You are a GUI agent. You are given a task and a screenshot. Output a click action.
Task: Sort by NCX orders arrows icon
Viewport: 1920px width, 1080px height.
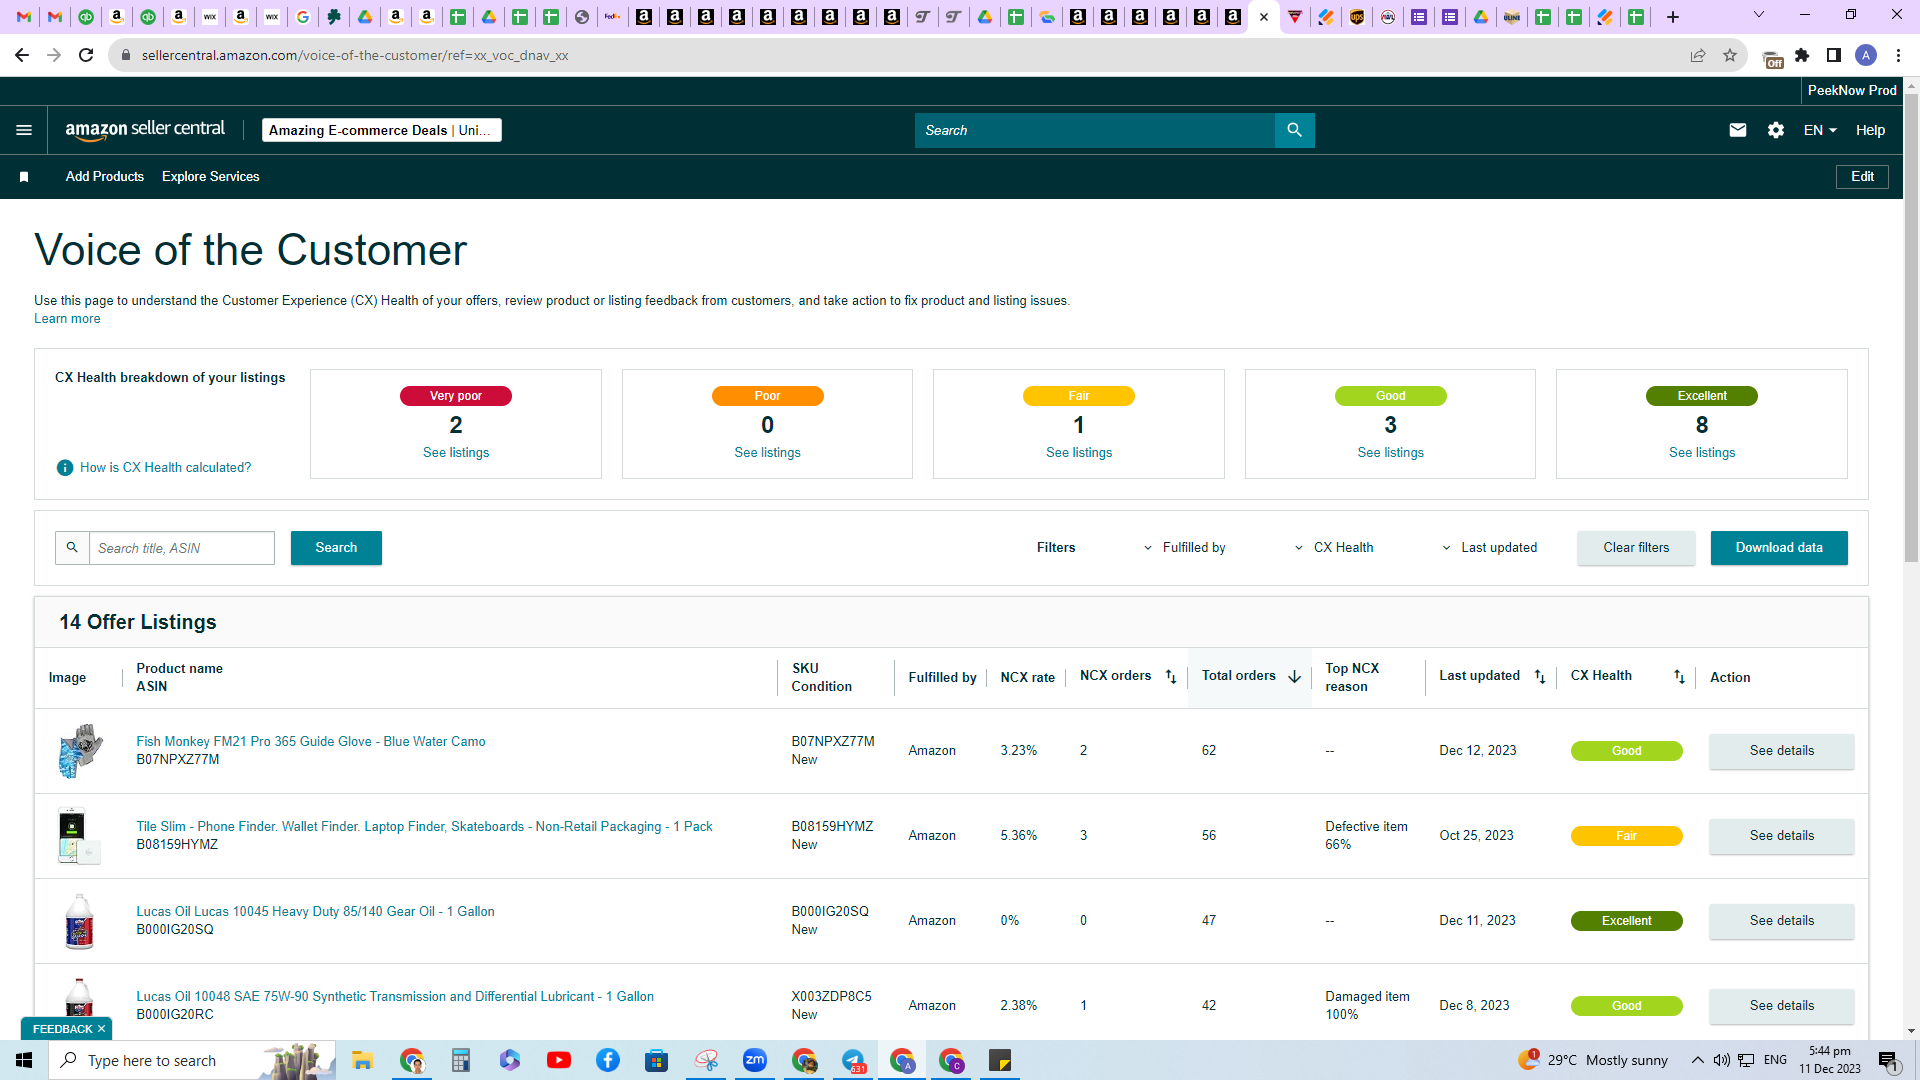click(1171, 677)
